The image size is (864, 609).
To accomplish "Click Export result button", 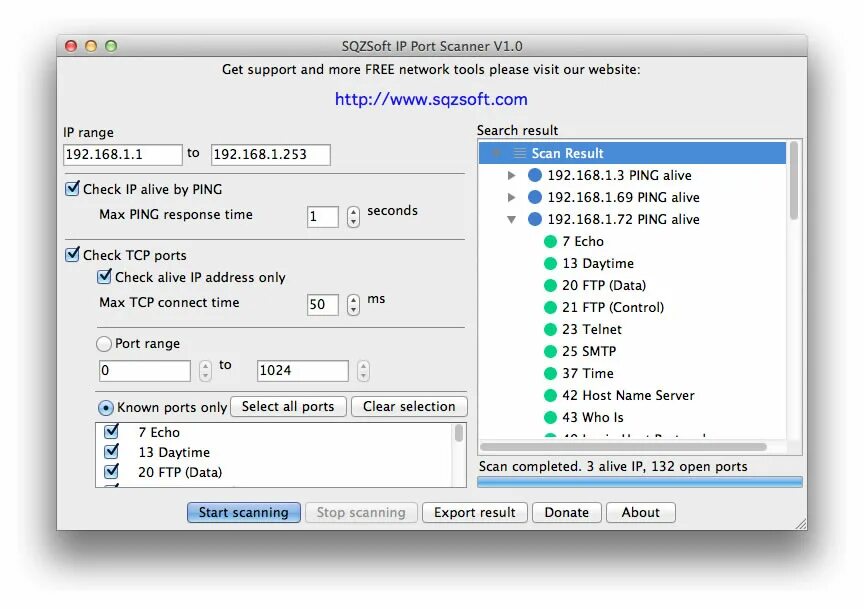I will tap(475, 513).
